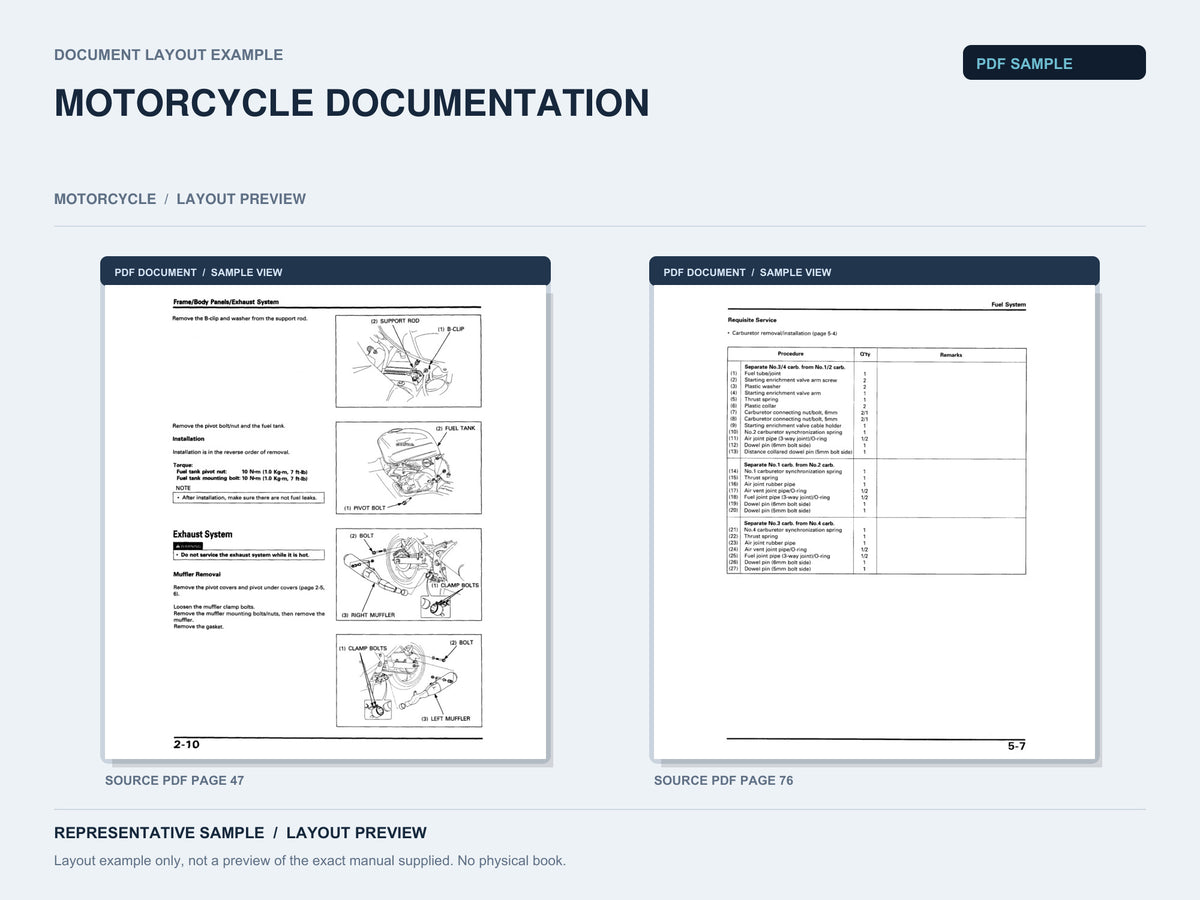Click the DOCUMENT LAYOUT EXAMPLE label
This screenshot has width=1200, height=900.
168,55
